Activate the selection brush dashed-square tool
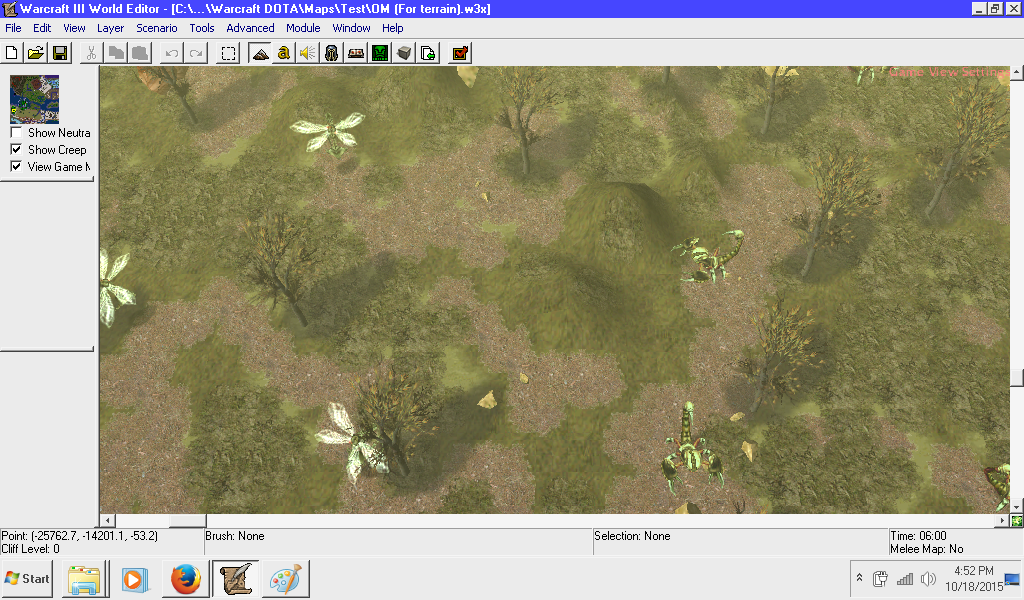 click(x=229, y=53)
